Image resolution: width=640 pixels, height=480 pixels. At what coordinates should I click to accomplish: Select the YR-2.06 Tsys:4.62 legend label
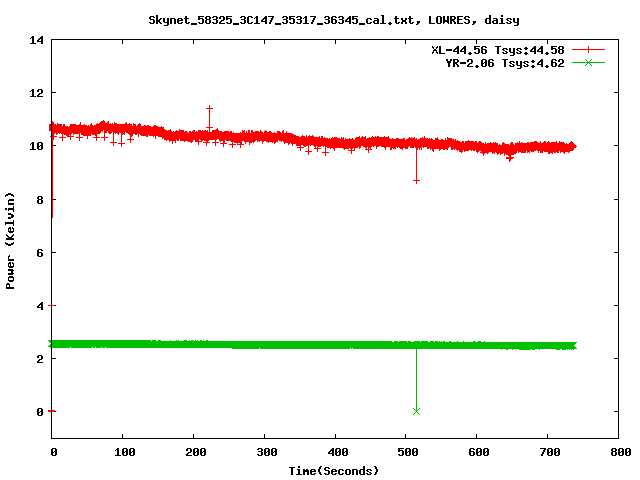(505, 63)
